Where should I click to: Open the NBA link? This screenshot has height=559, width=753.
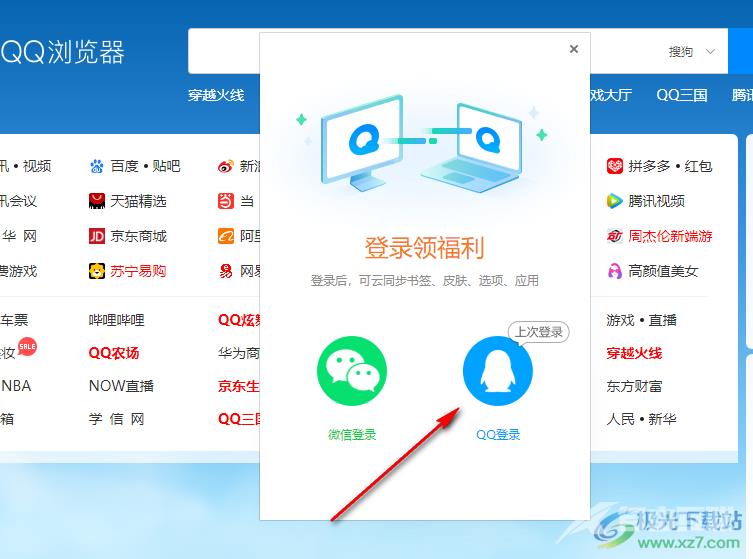point(16,386)
